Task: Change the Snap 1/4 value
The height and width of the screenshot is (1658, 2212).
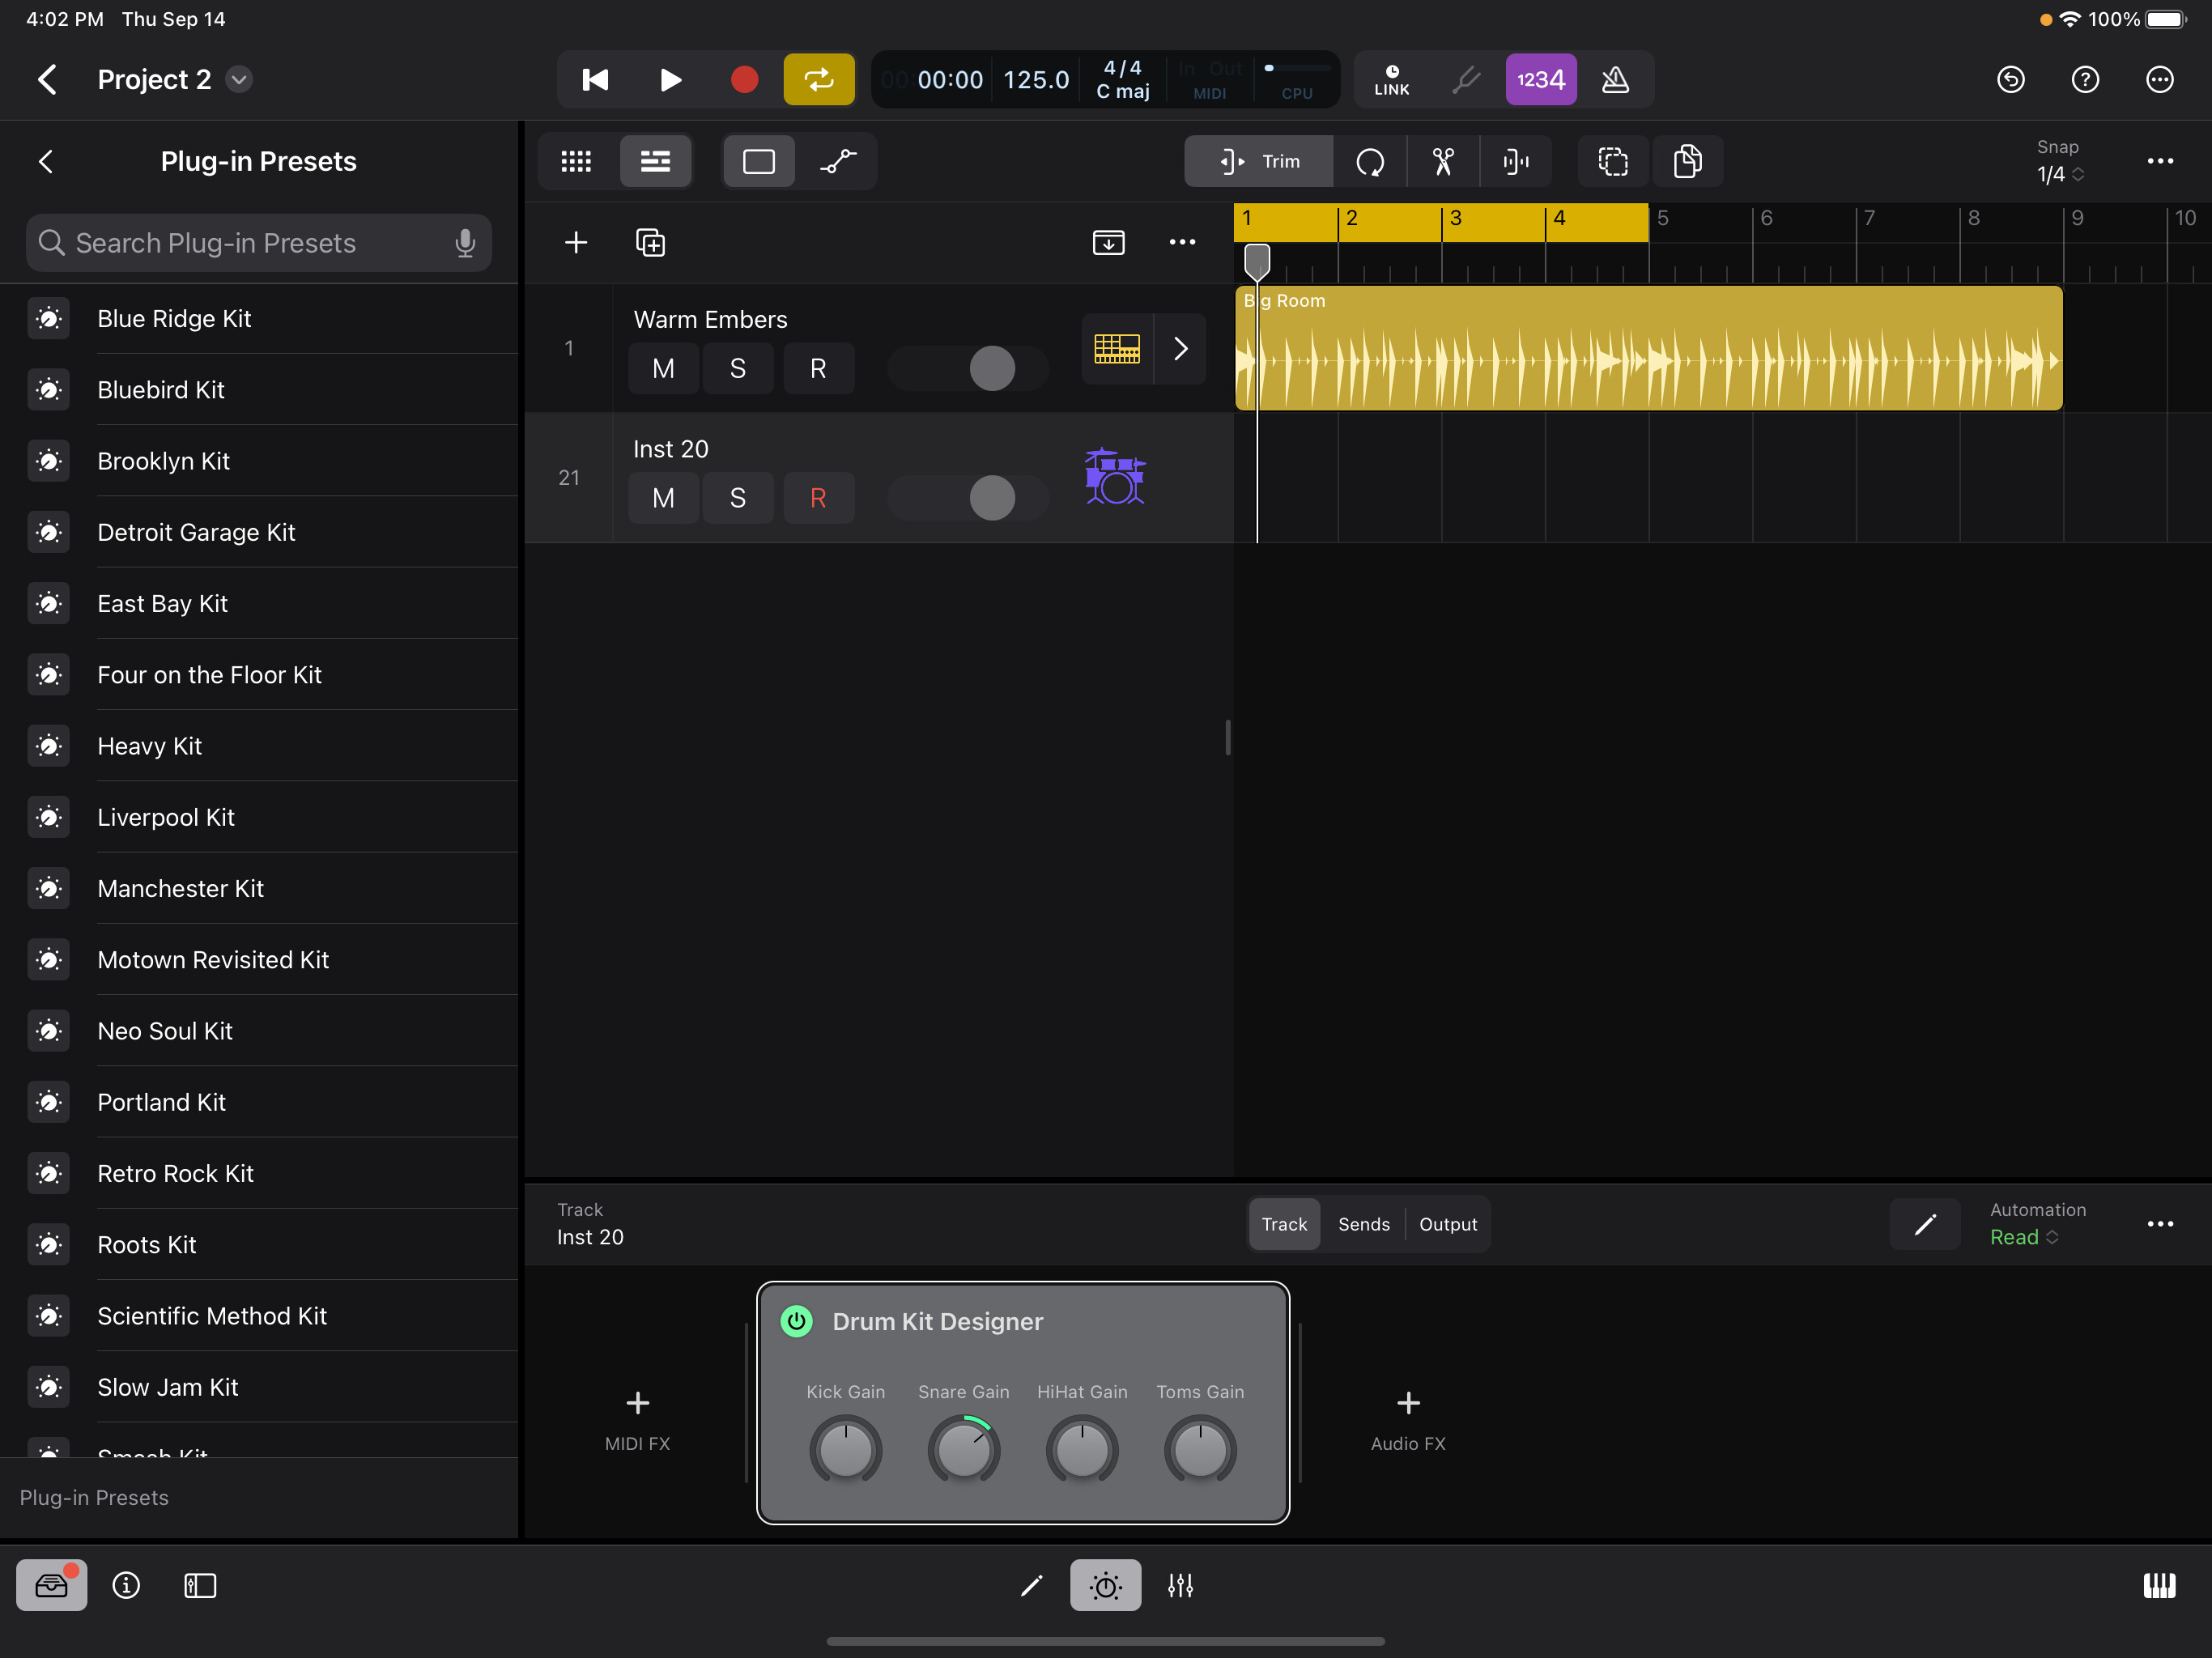Action: click(x=2058, y=174)
